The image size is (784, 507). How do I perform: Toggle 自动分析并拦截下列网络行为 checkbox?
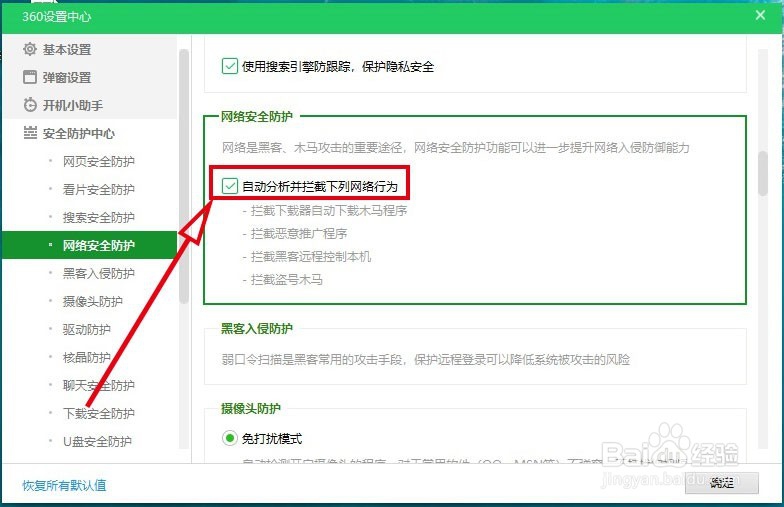(x=230, y=186)
